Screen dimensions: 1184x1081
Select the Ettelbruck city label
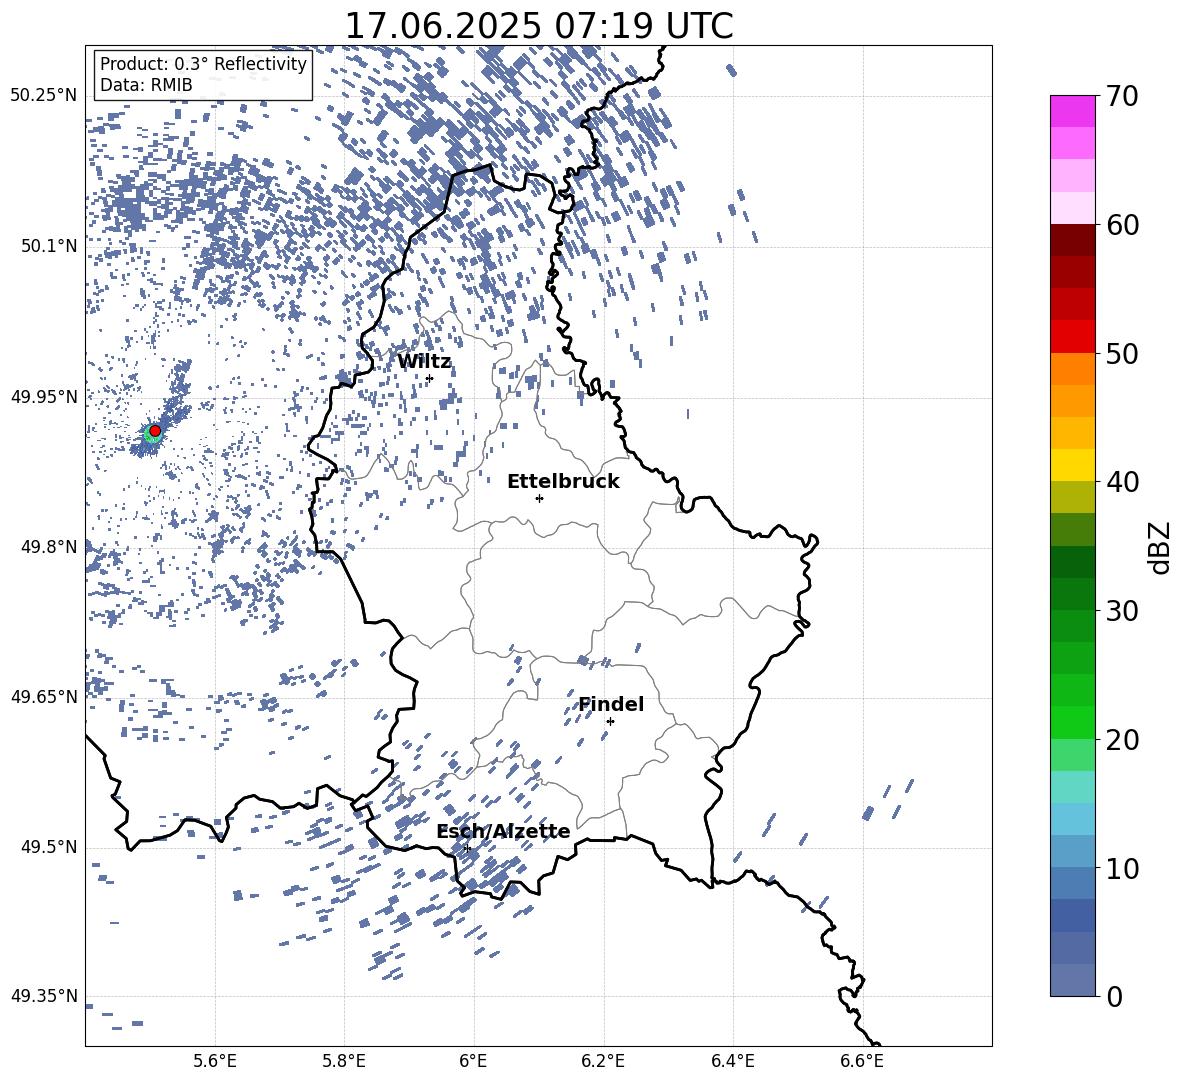pos(563,482)
